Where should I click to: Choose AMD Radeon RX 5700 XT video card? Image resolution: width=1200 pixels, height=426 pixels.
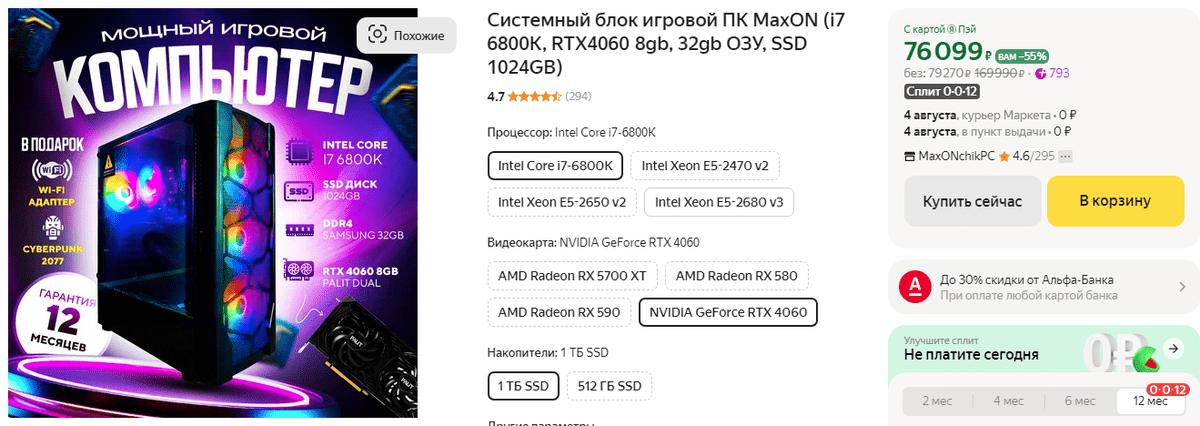567,275
